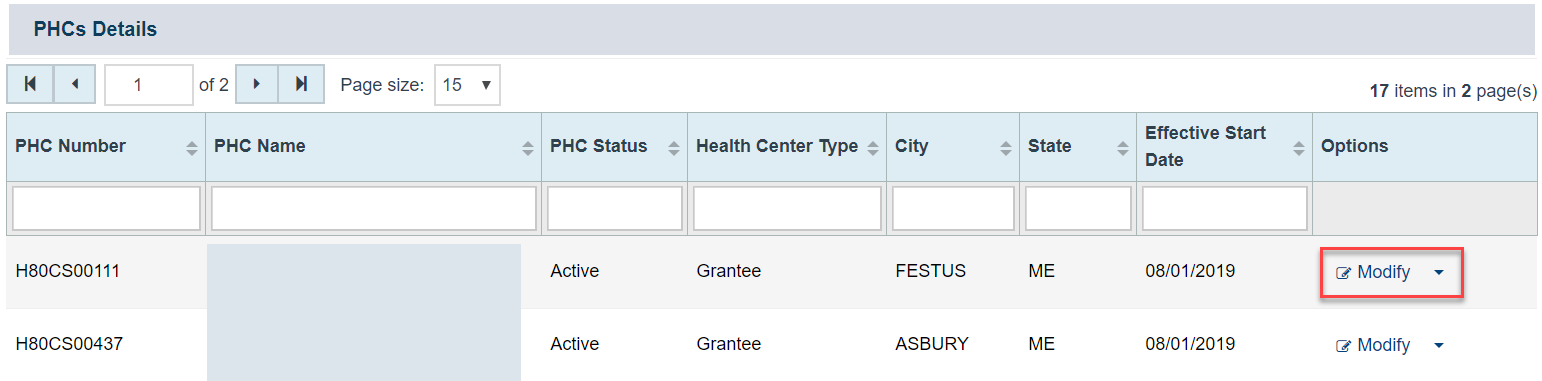Click the PHCs Details section title
This screenshot has height=381, width=1542.
pyautogui.click(x=95, y=29)
